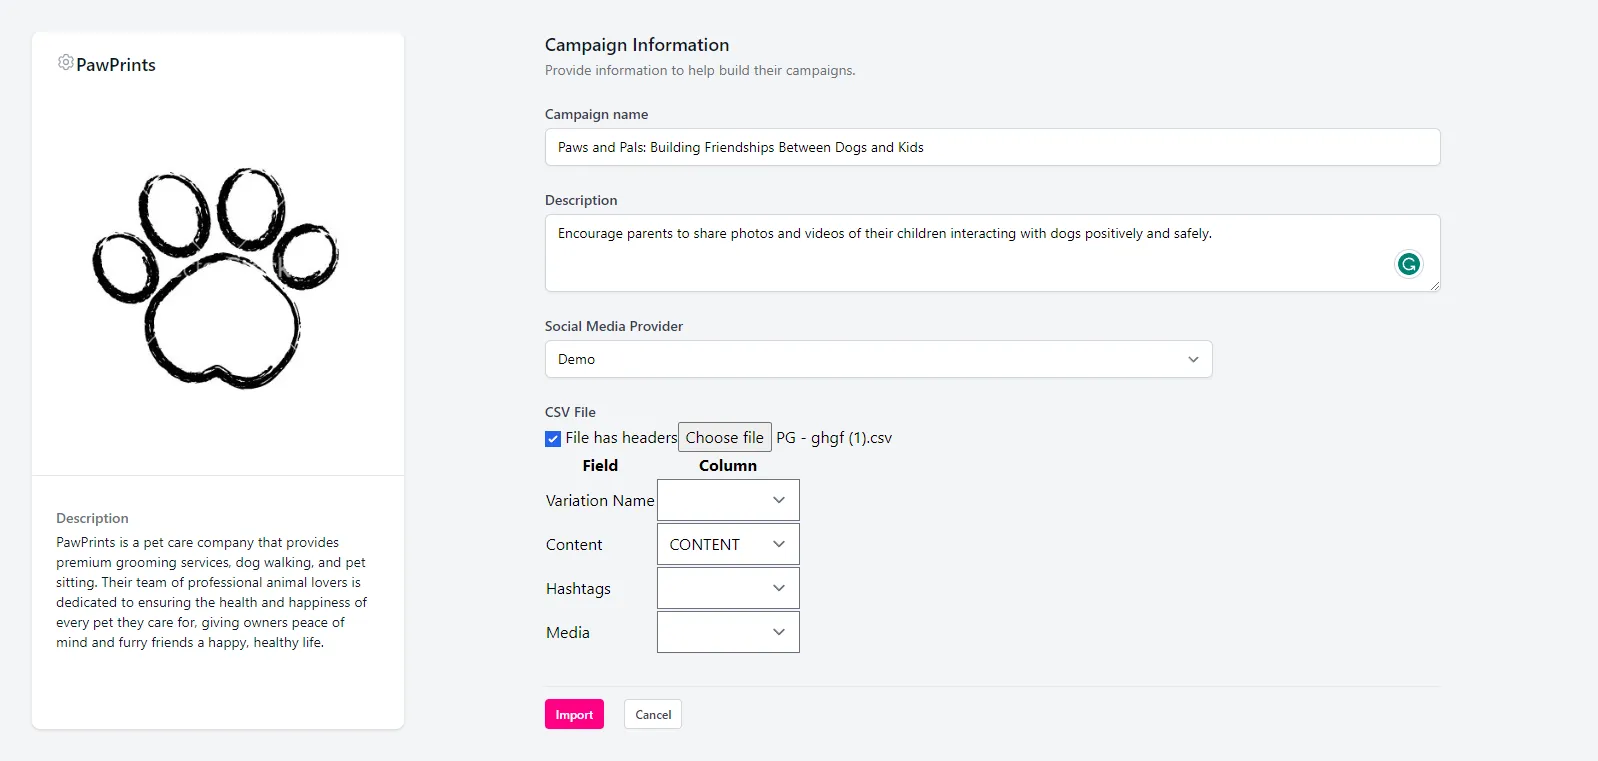Click the PawPrints paw logo image

pyautogui.click(x=216, y=278)
